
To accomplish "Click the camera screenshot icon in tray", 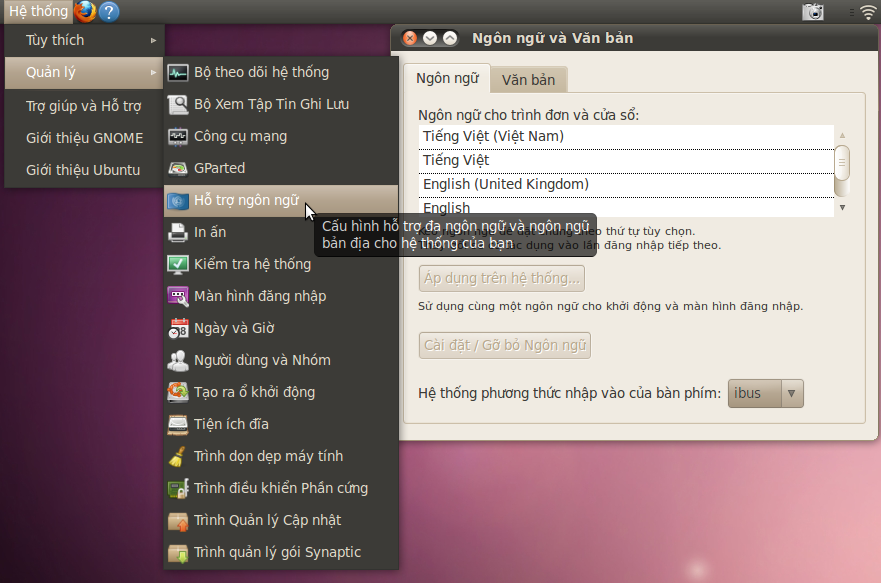I will tap(813, 12).
